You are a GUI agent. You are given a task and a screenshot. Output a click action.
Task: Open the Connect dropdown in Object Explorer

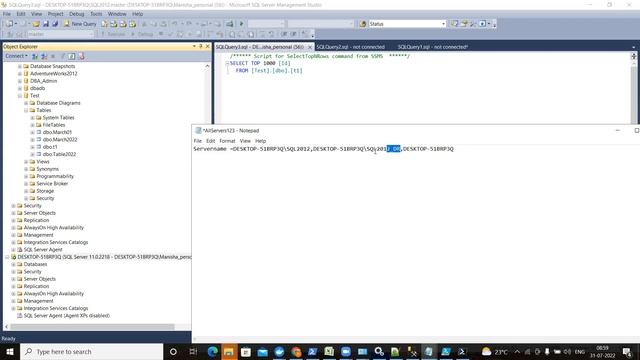point(16,56)
